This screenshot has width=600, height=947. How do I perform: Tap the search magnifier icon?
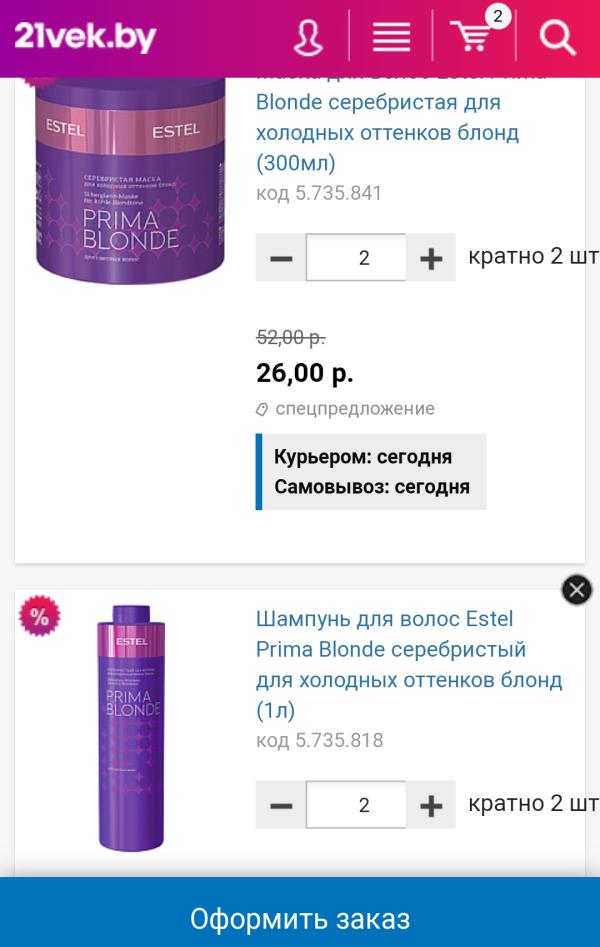coord(557,38)
